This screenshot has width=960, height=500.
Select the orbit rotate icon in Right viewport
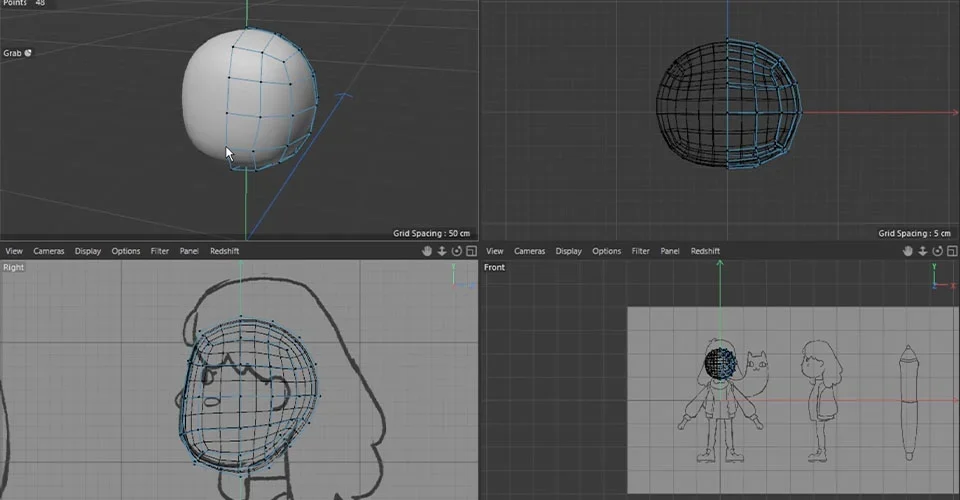pos(457,251)
